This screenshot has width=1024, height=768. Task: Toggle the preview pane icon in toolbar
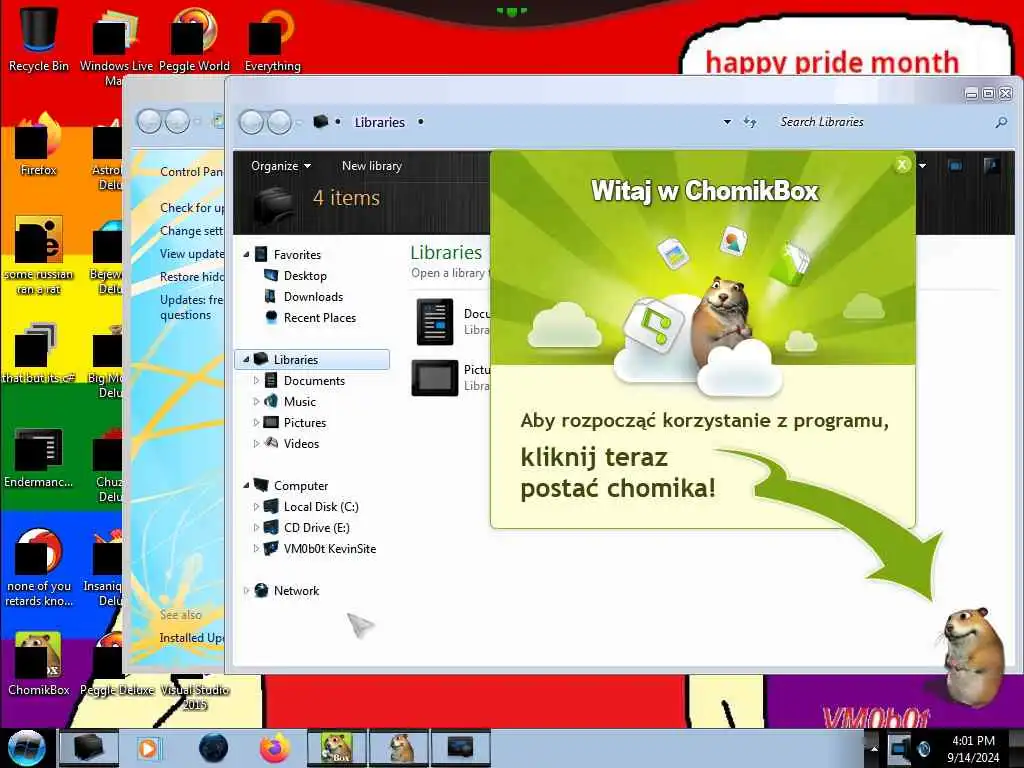coord(955,166)
